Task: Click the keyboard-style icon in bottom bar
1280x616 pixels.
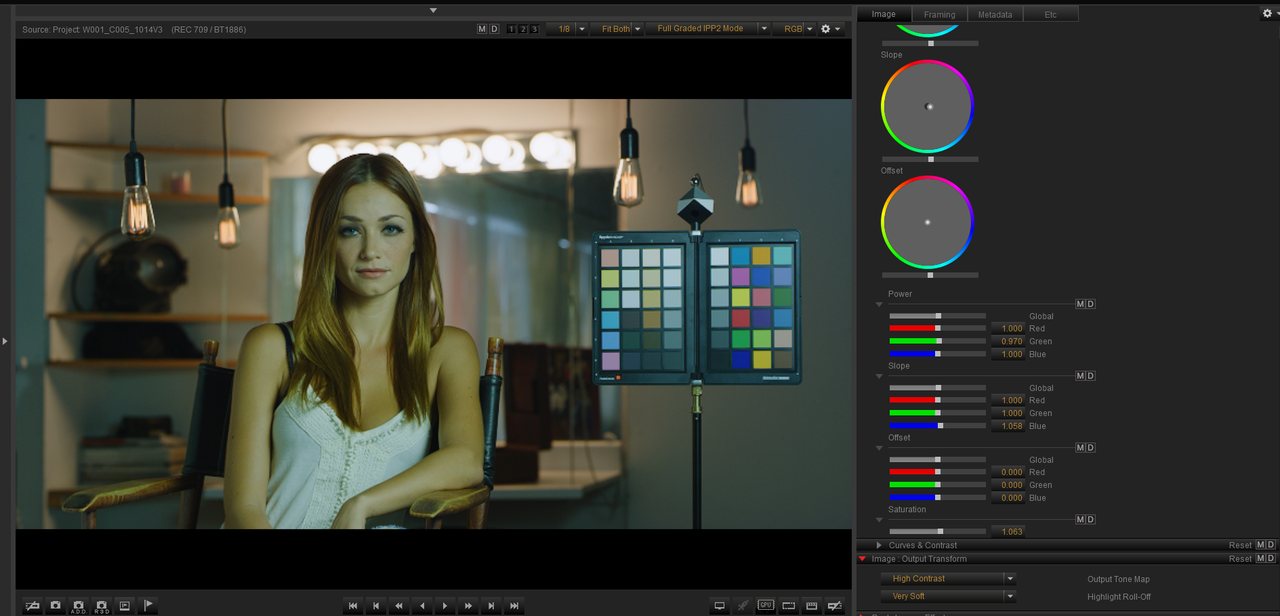Action: (812, 606)
